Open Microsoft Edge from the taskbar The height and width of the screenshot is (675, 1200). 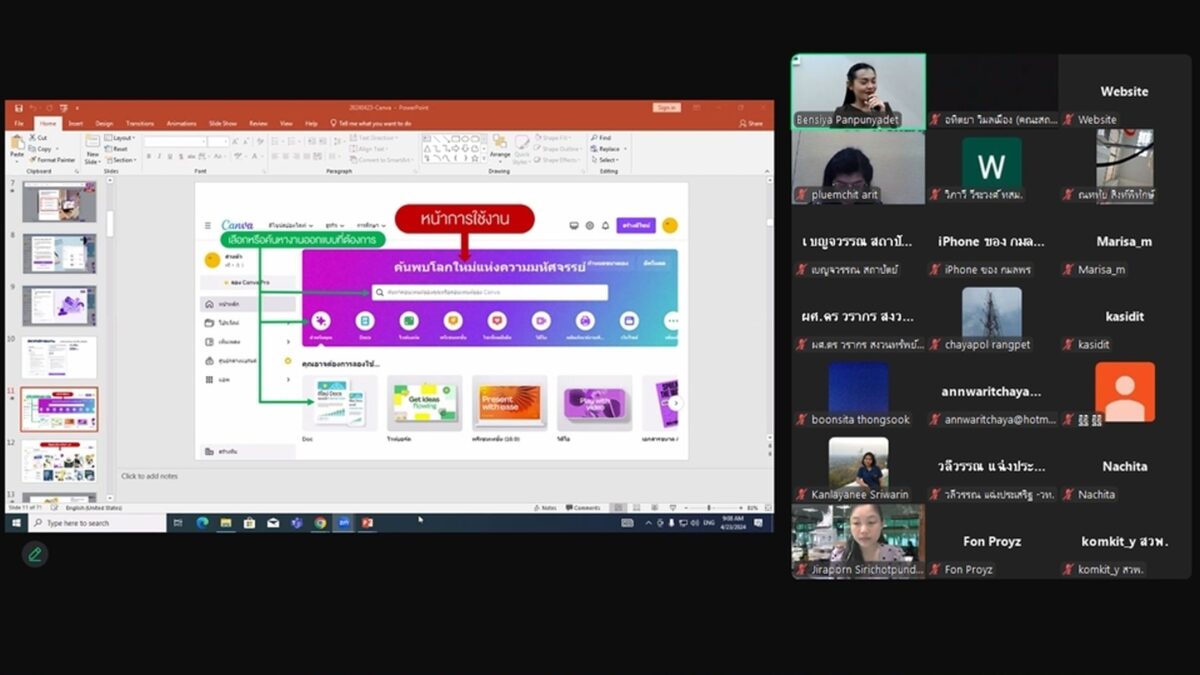tap(202, 523)
